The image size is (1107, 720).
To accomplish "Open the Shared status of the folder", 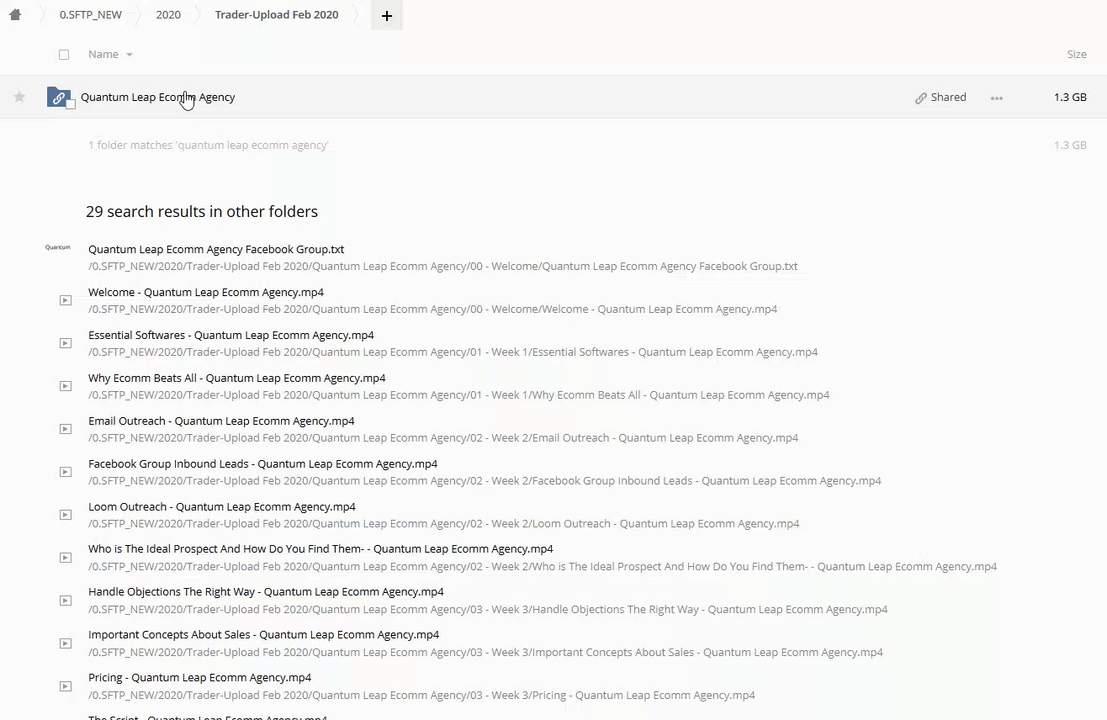I will click(948, 97).
